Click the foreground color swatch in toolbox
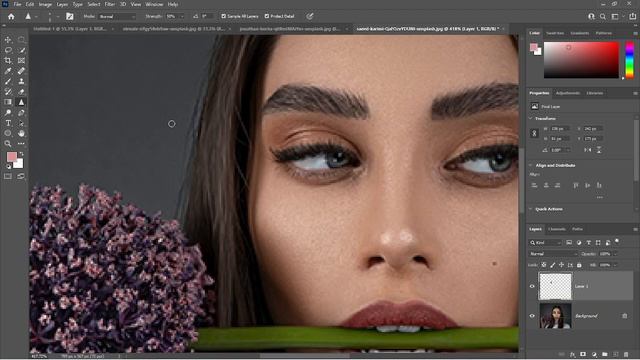 pyautogui.click(x=12, y=157)
